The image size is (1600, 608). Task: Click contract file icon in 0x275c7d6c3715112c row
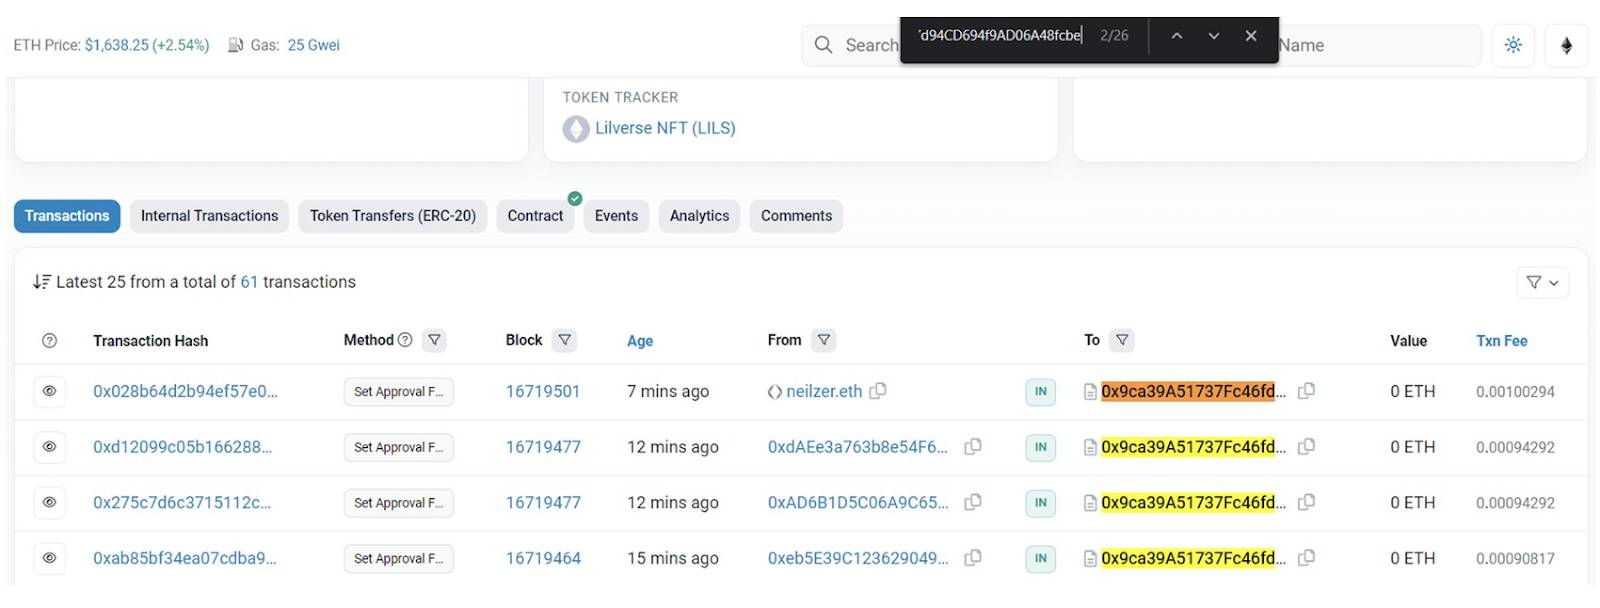(x=1091, y=503)
